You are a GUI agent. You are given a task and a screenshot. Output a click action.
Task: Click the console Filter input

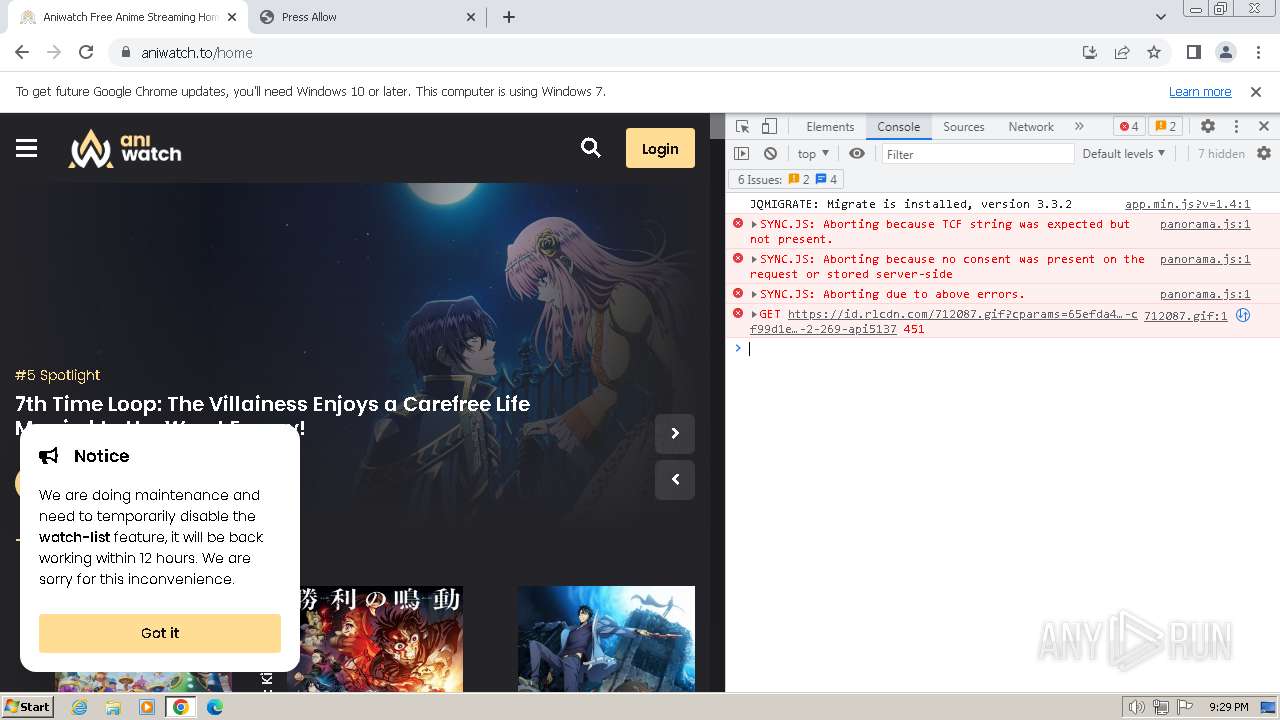coord(977,154)
